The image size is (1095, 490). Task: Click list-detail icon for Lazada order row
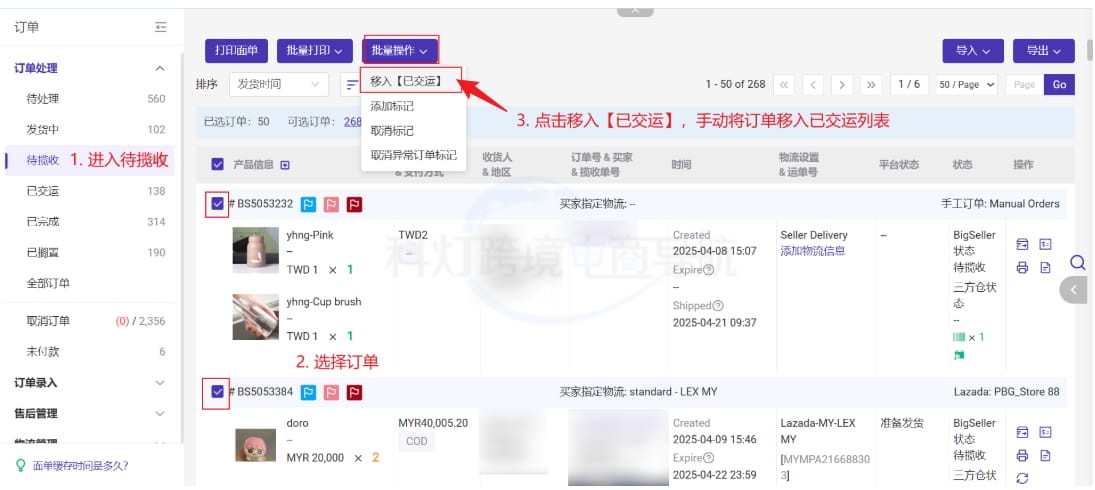pyautogui.click(x=1045, y=432)
